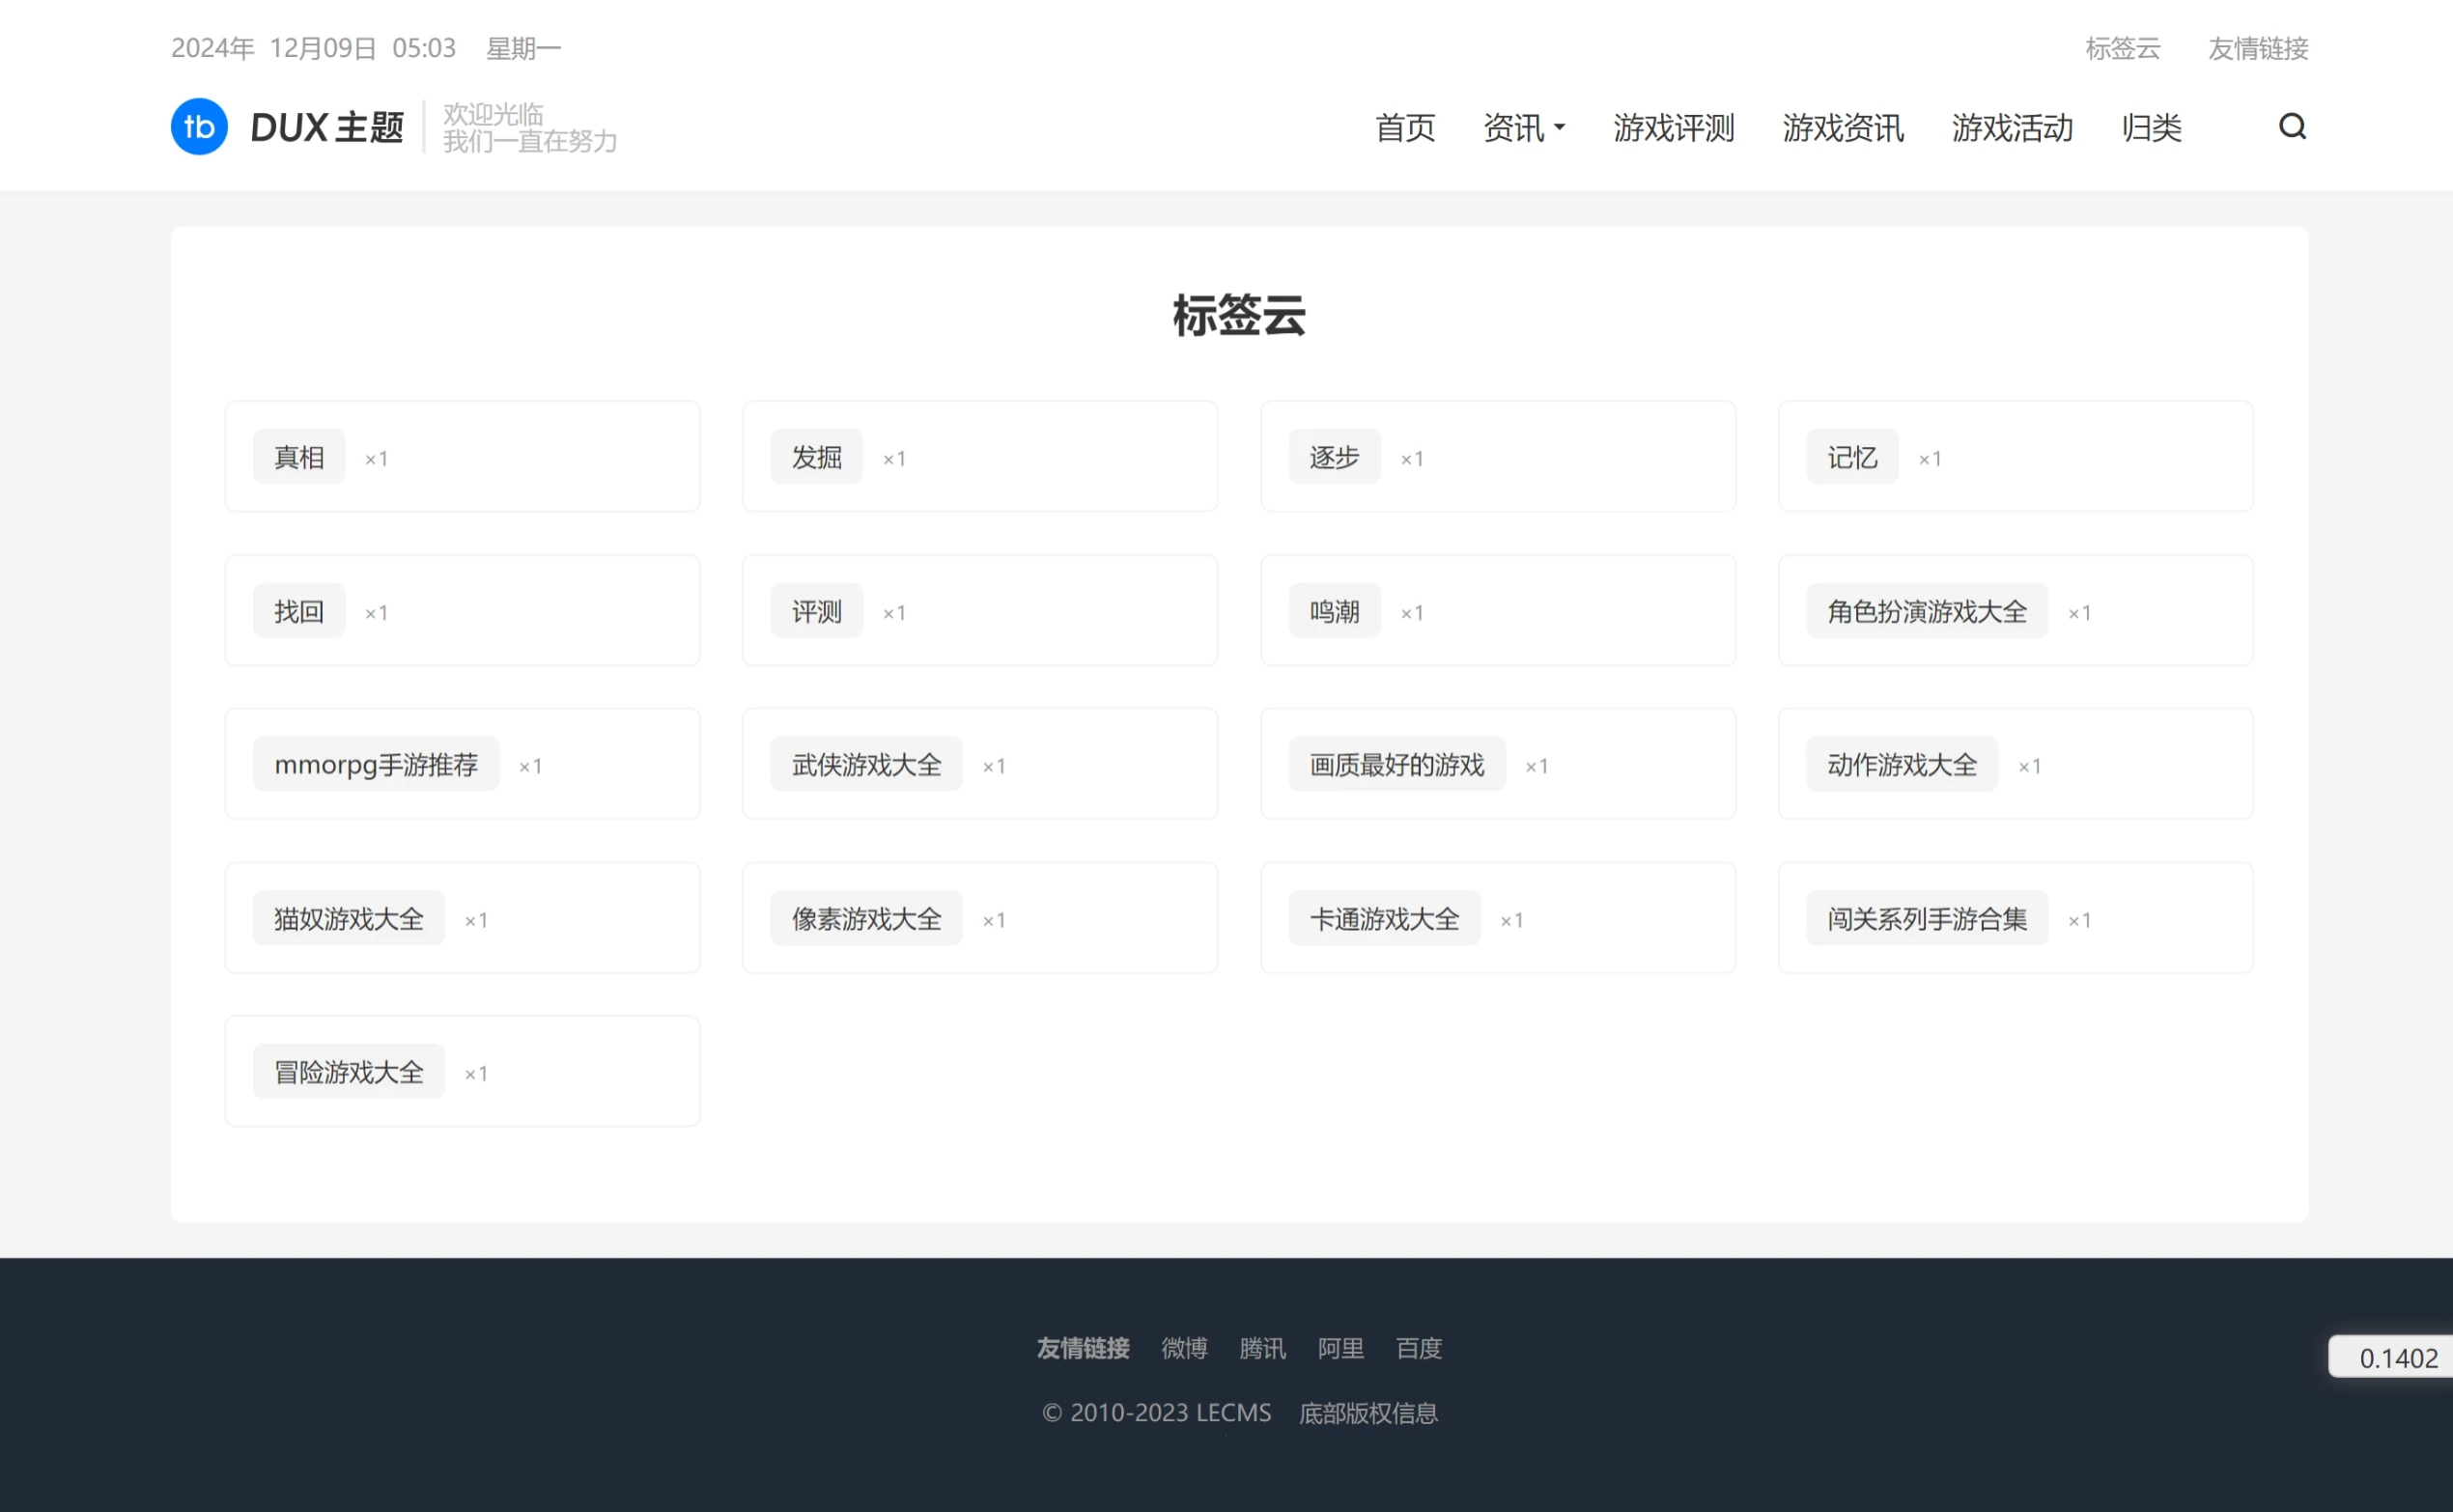
Task: Go to 首页 from the navigation bar
Action: pyautogui.click(x=1404, y=128)
